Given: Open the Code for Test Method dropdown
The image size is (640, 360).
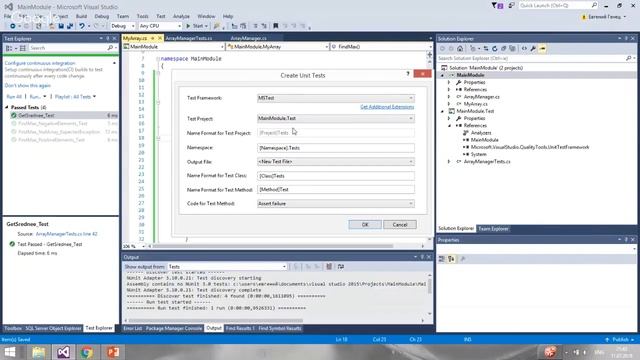Looking at the screenshot, I should (x=336, y=203).
